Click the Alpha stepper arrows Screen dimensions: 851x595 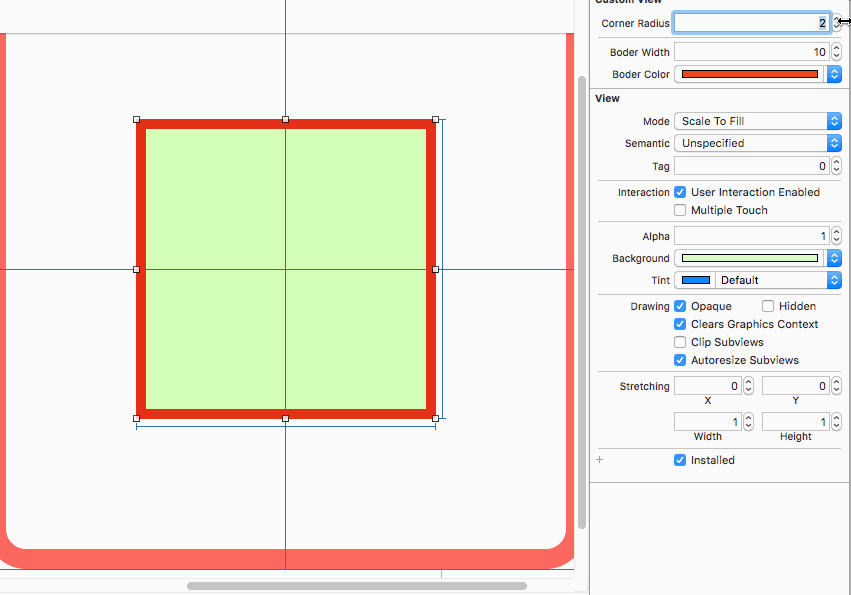coord(836,236)
